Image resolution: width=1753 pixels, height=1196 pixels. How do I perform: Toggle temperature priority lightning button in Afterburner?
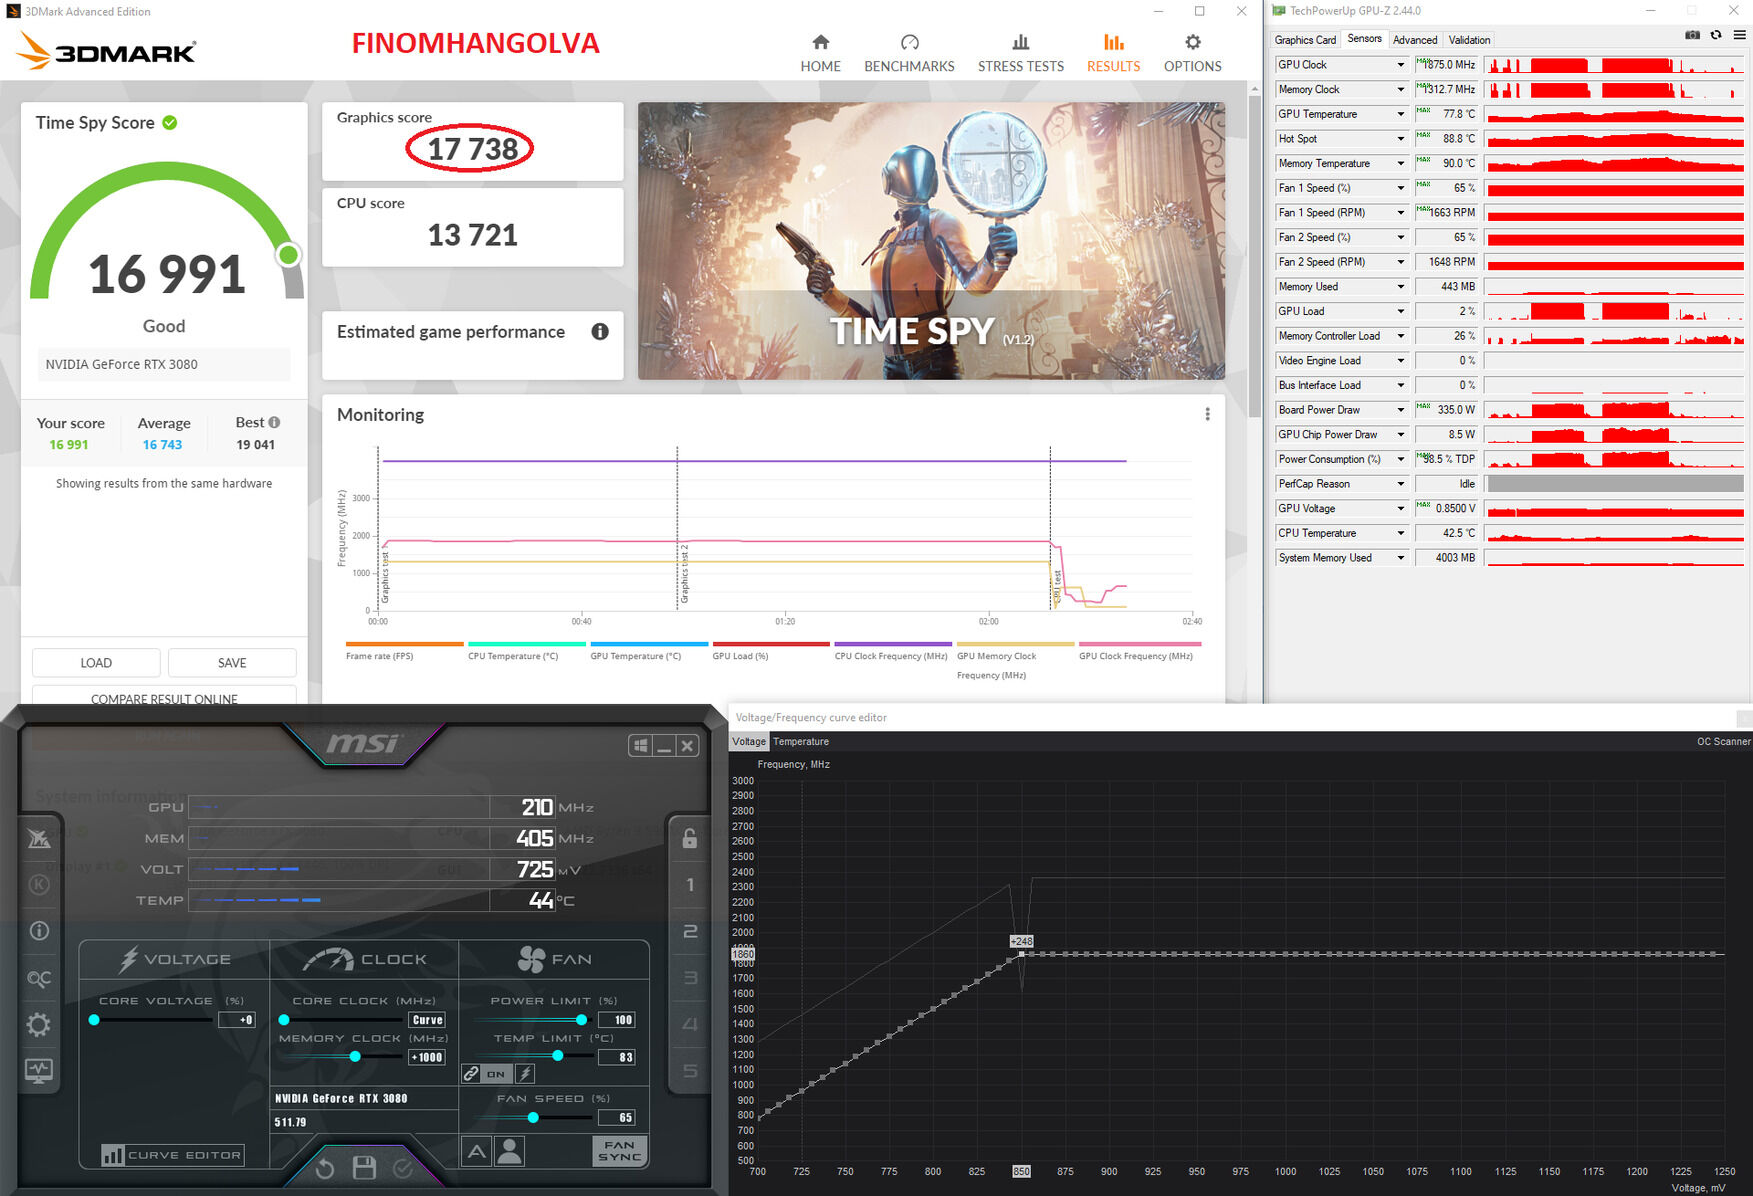[x=525, y=1073]
